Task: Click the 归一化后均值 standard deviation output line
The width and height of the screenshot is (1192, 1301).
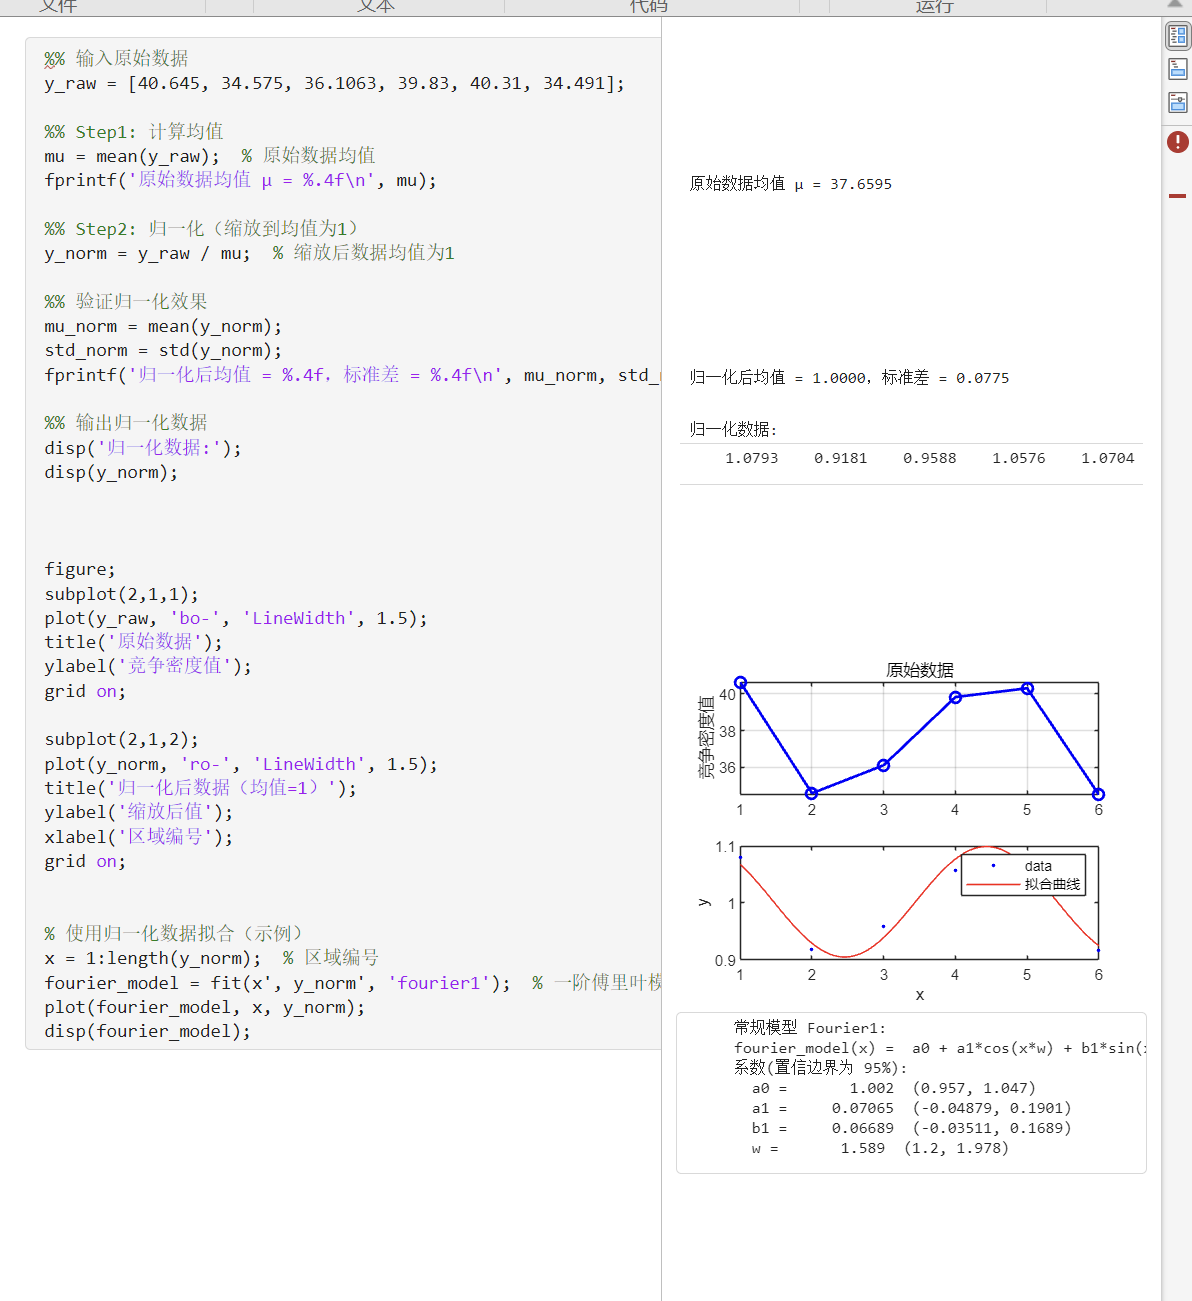Action: [x=849, y=378]
